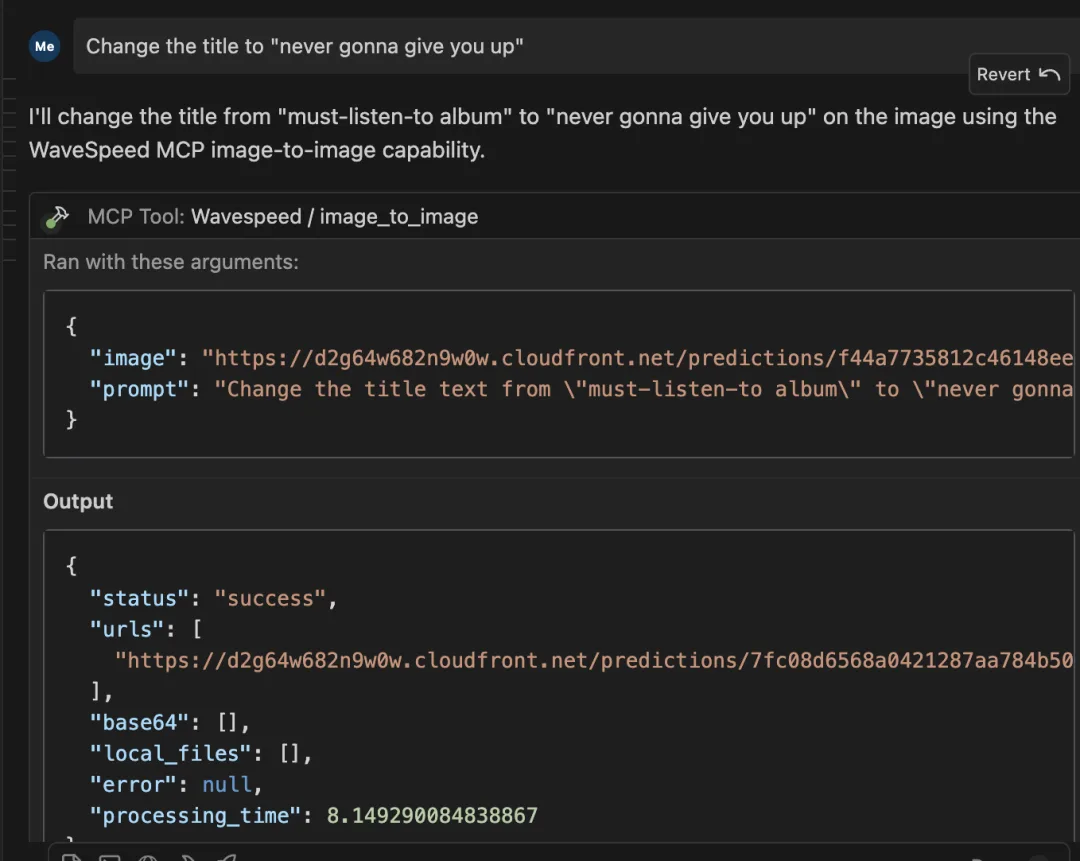Image resolution: width=1080 pixels, height=861 pixels.
Task: Open the cloudfront URL in output urls
Action: point(594,661)
